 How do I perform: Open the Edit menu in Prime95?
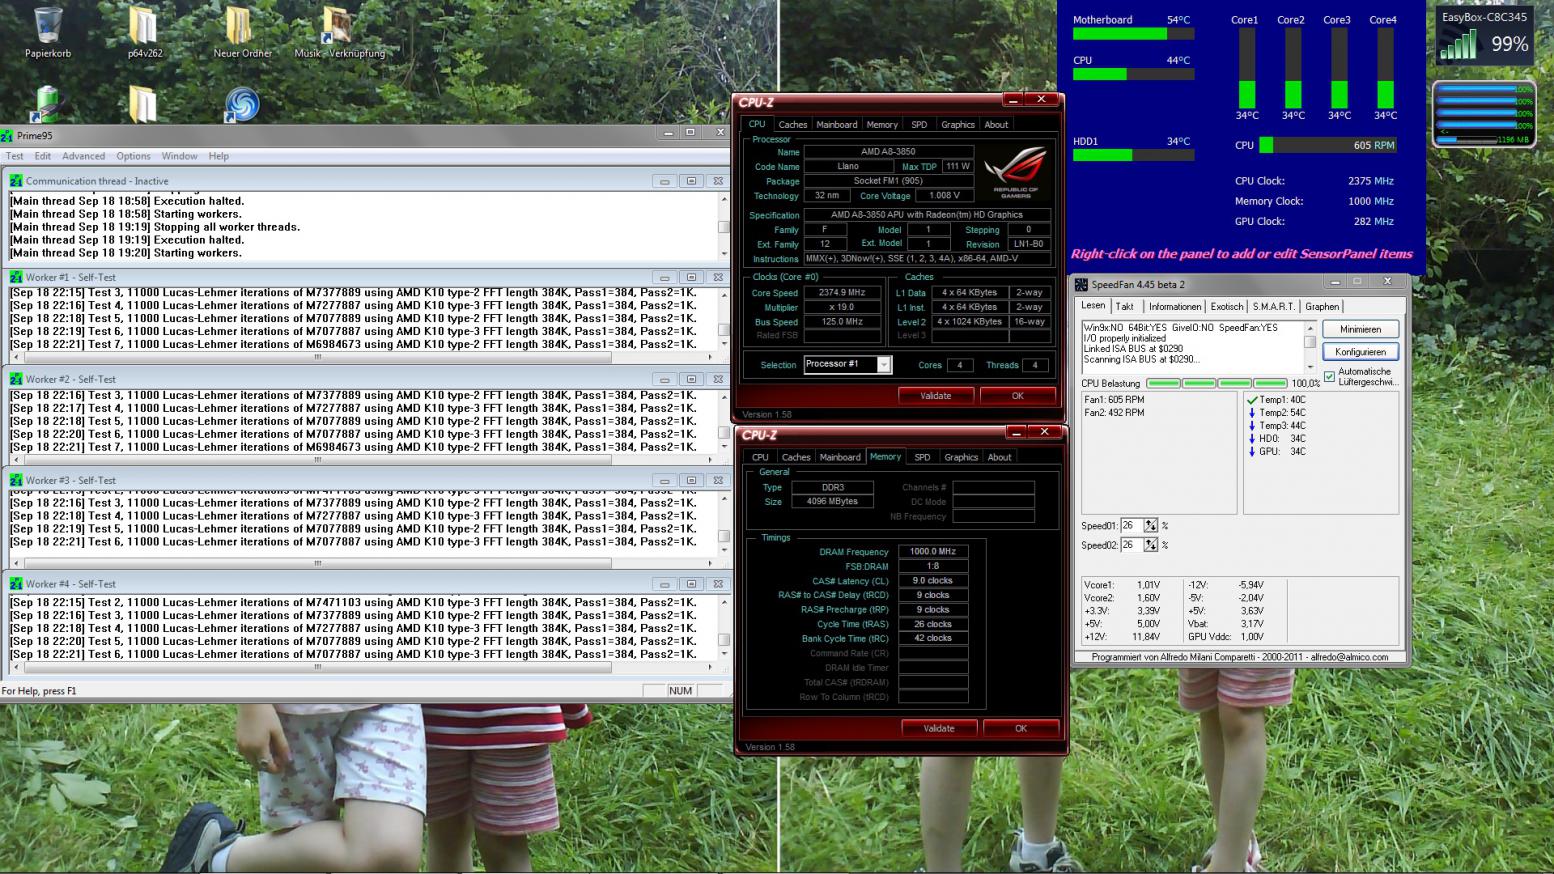43,156
